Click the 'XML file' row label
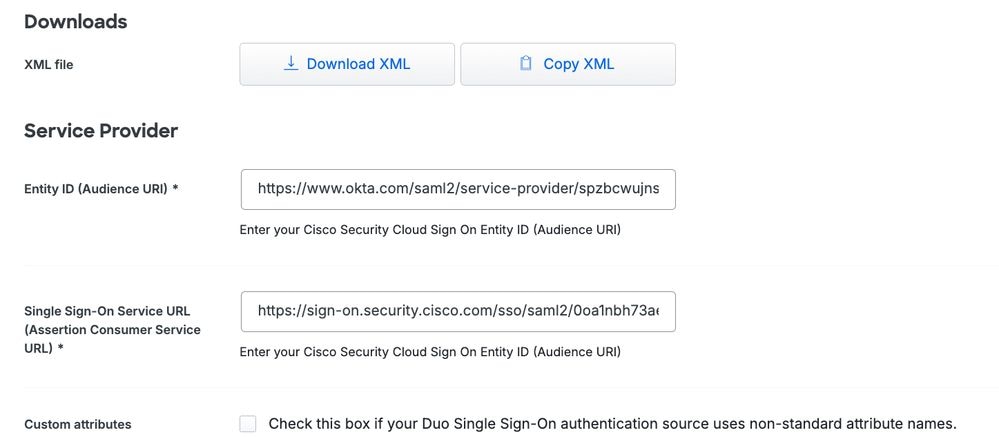Viewport: 999px width, 437px height. click(48, 65)
